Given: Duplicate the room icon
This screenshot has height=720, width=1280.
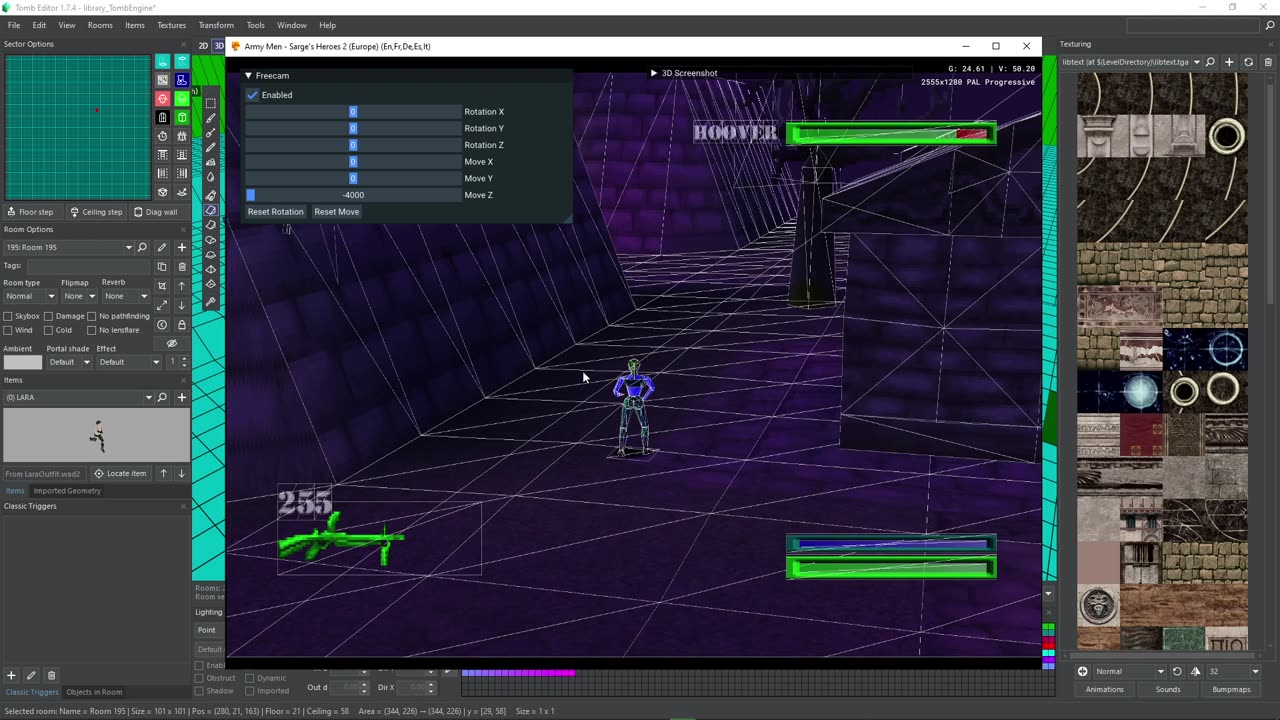Looking at the screenshot, I should (162, 267).
